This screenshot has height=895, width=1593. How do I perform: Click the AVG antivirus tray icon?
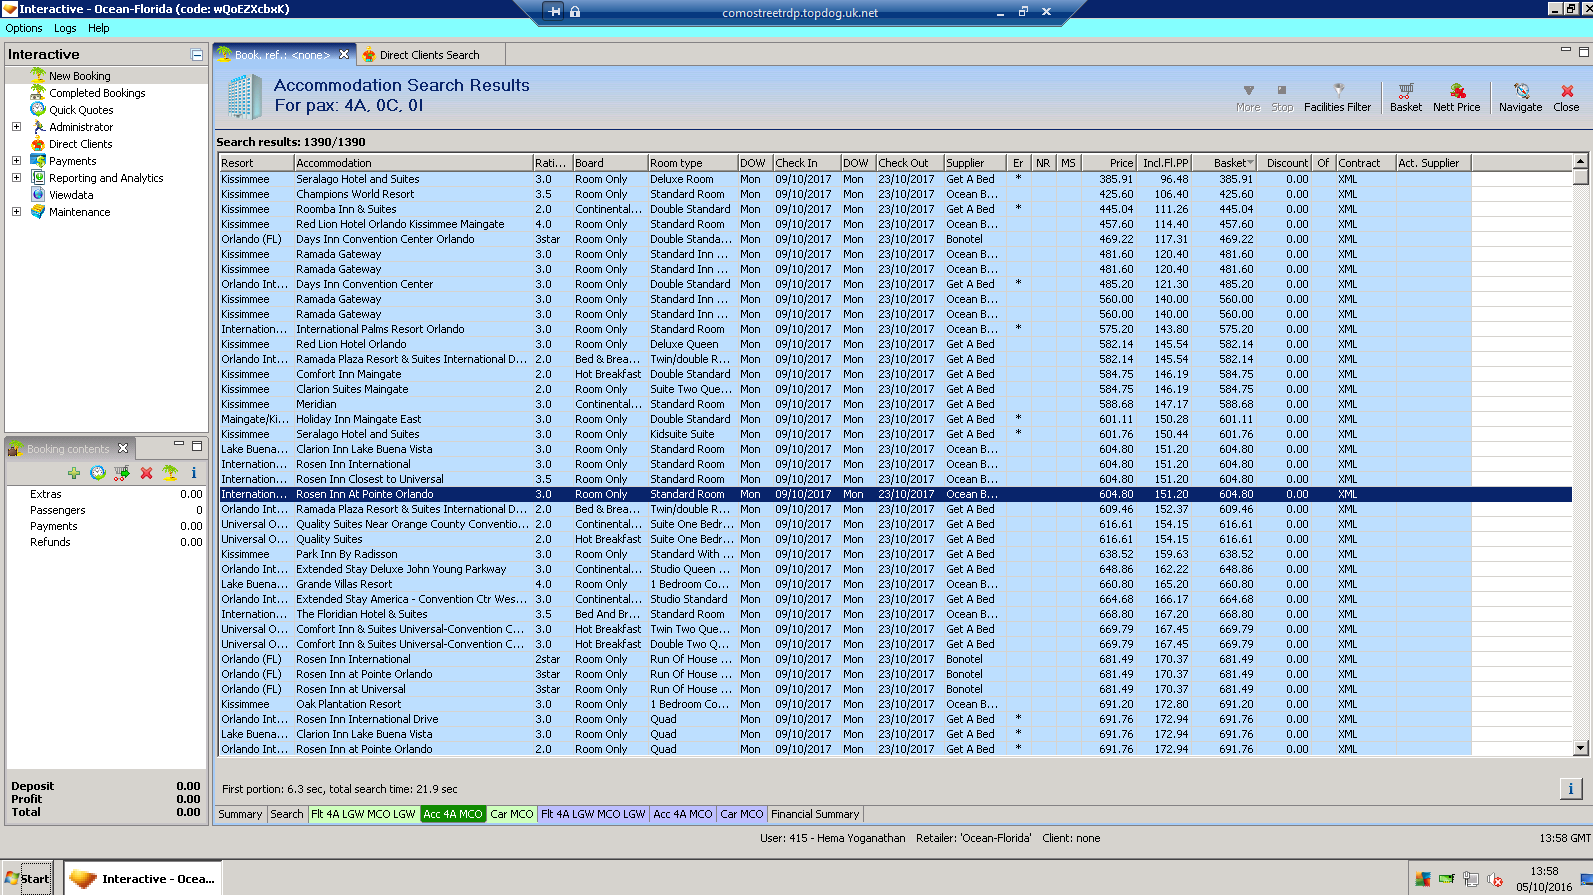[x=1422, y=879]
